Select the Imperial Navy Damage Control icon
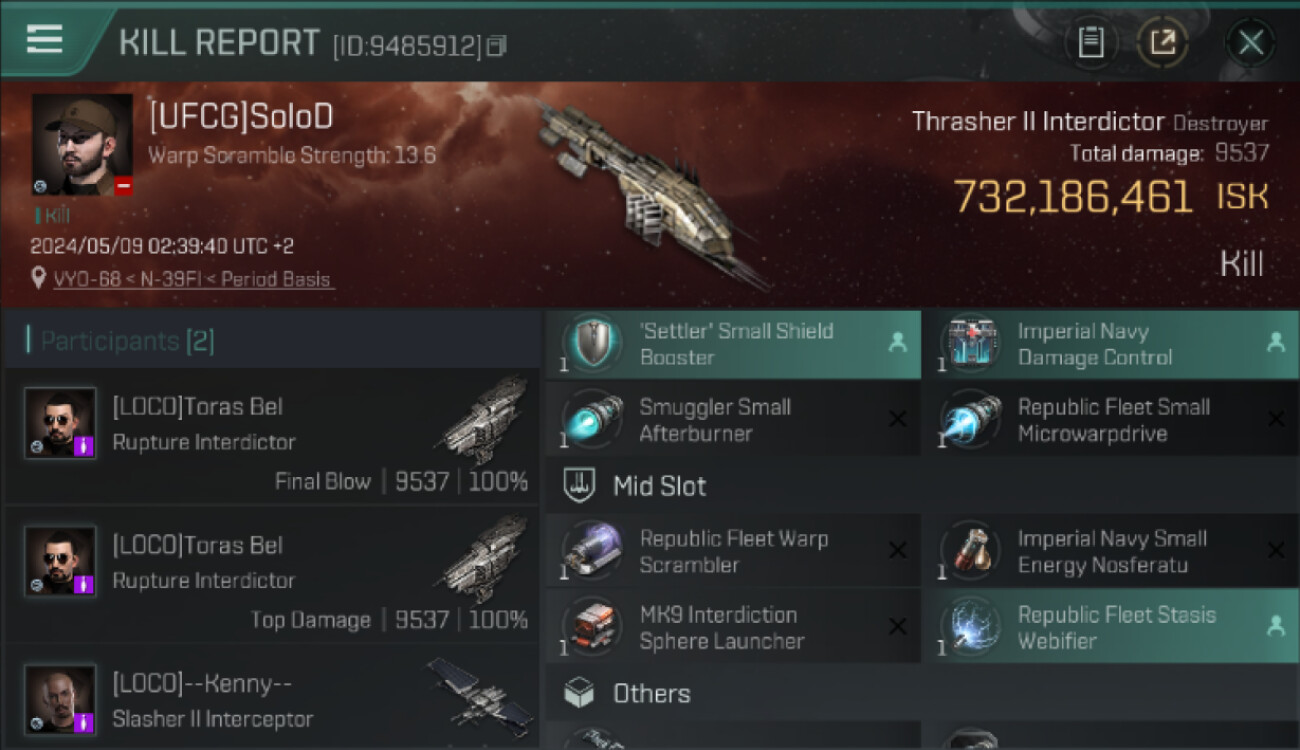This screenshot has width=1300, height=750. 970,344
